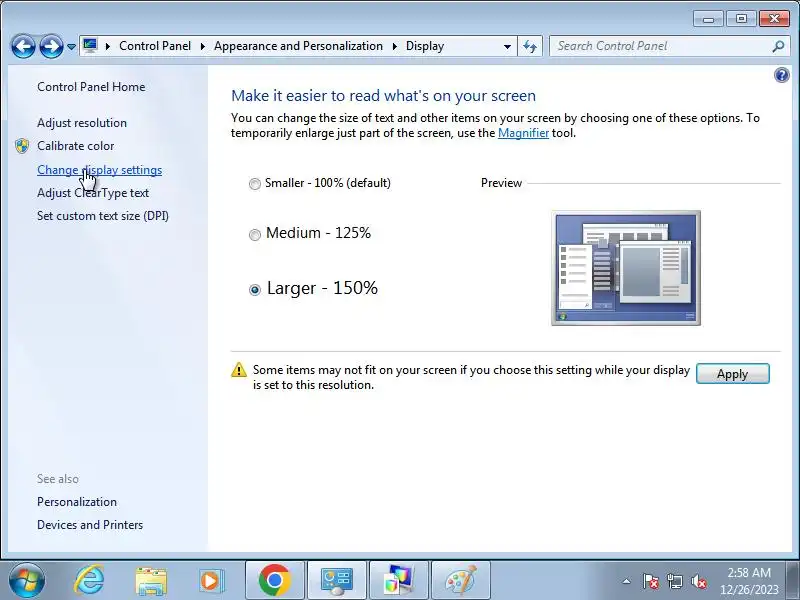The width and height of the screenshot is (800, 600).
Task: Close the Display window
Action: click(774, 19)
